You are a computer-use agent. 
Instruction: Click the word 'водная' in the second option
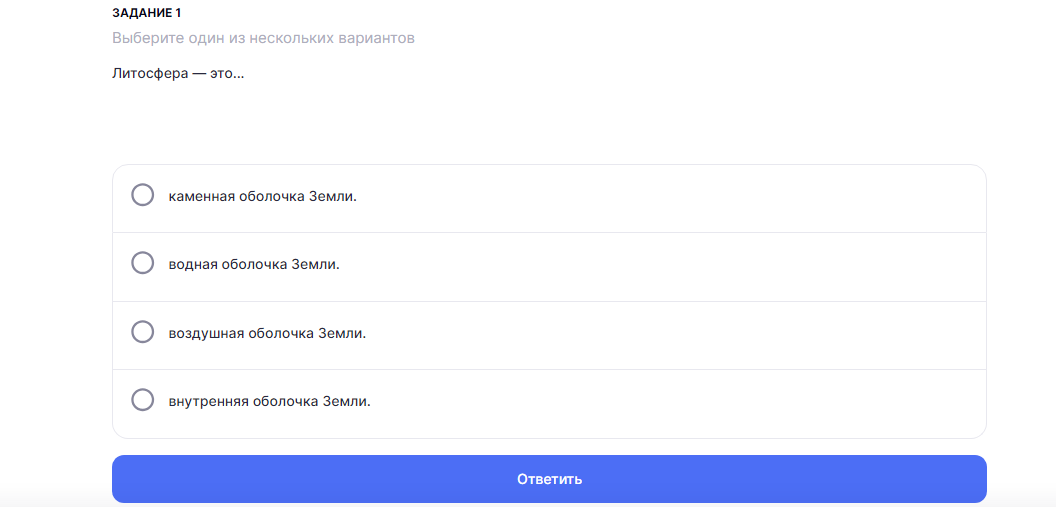point(193,265)
